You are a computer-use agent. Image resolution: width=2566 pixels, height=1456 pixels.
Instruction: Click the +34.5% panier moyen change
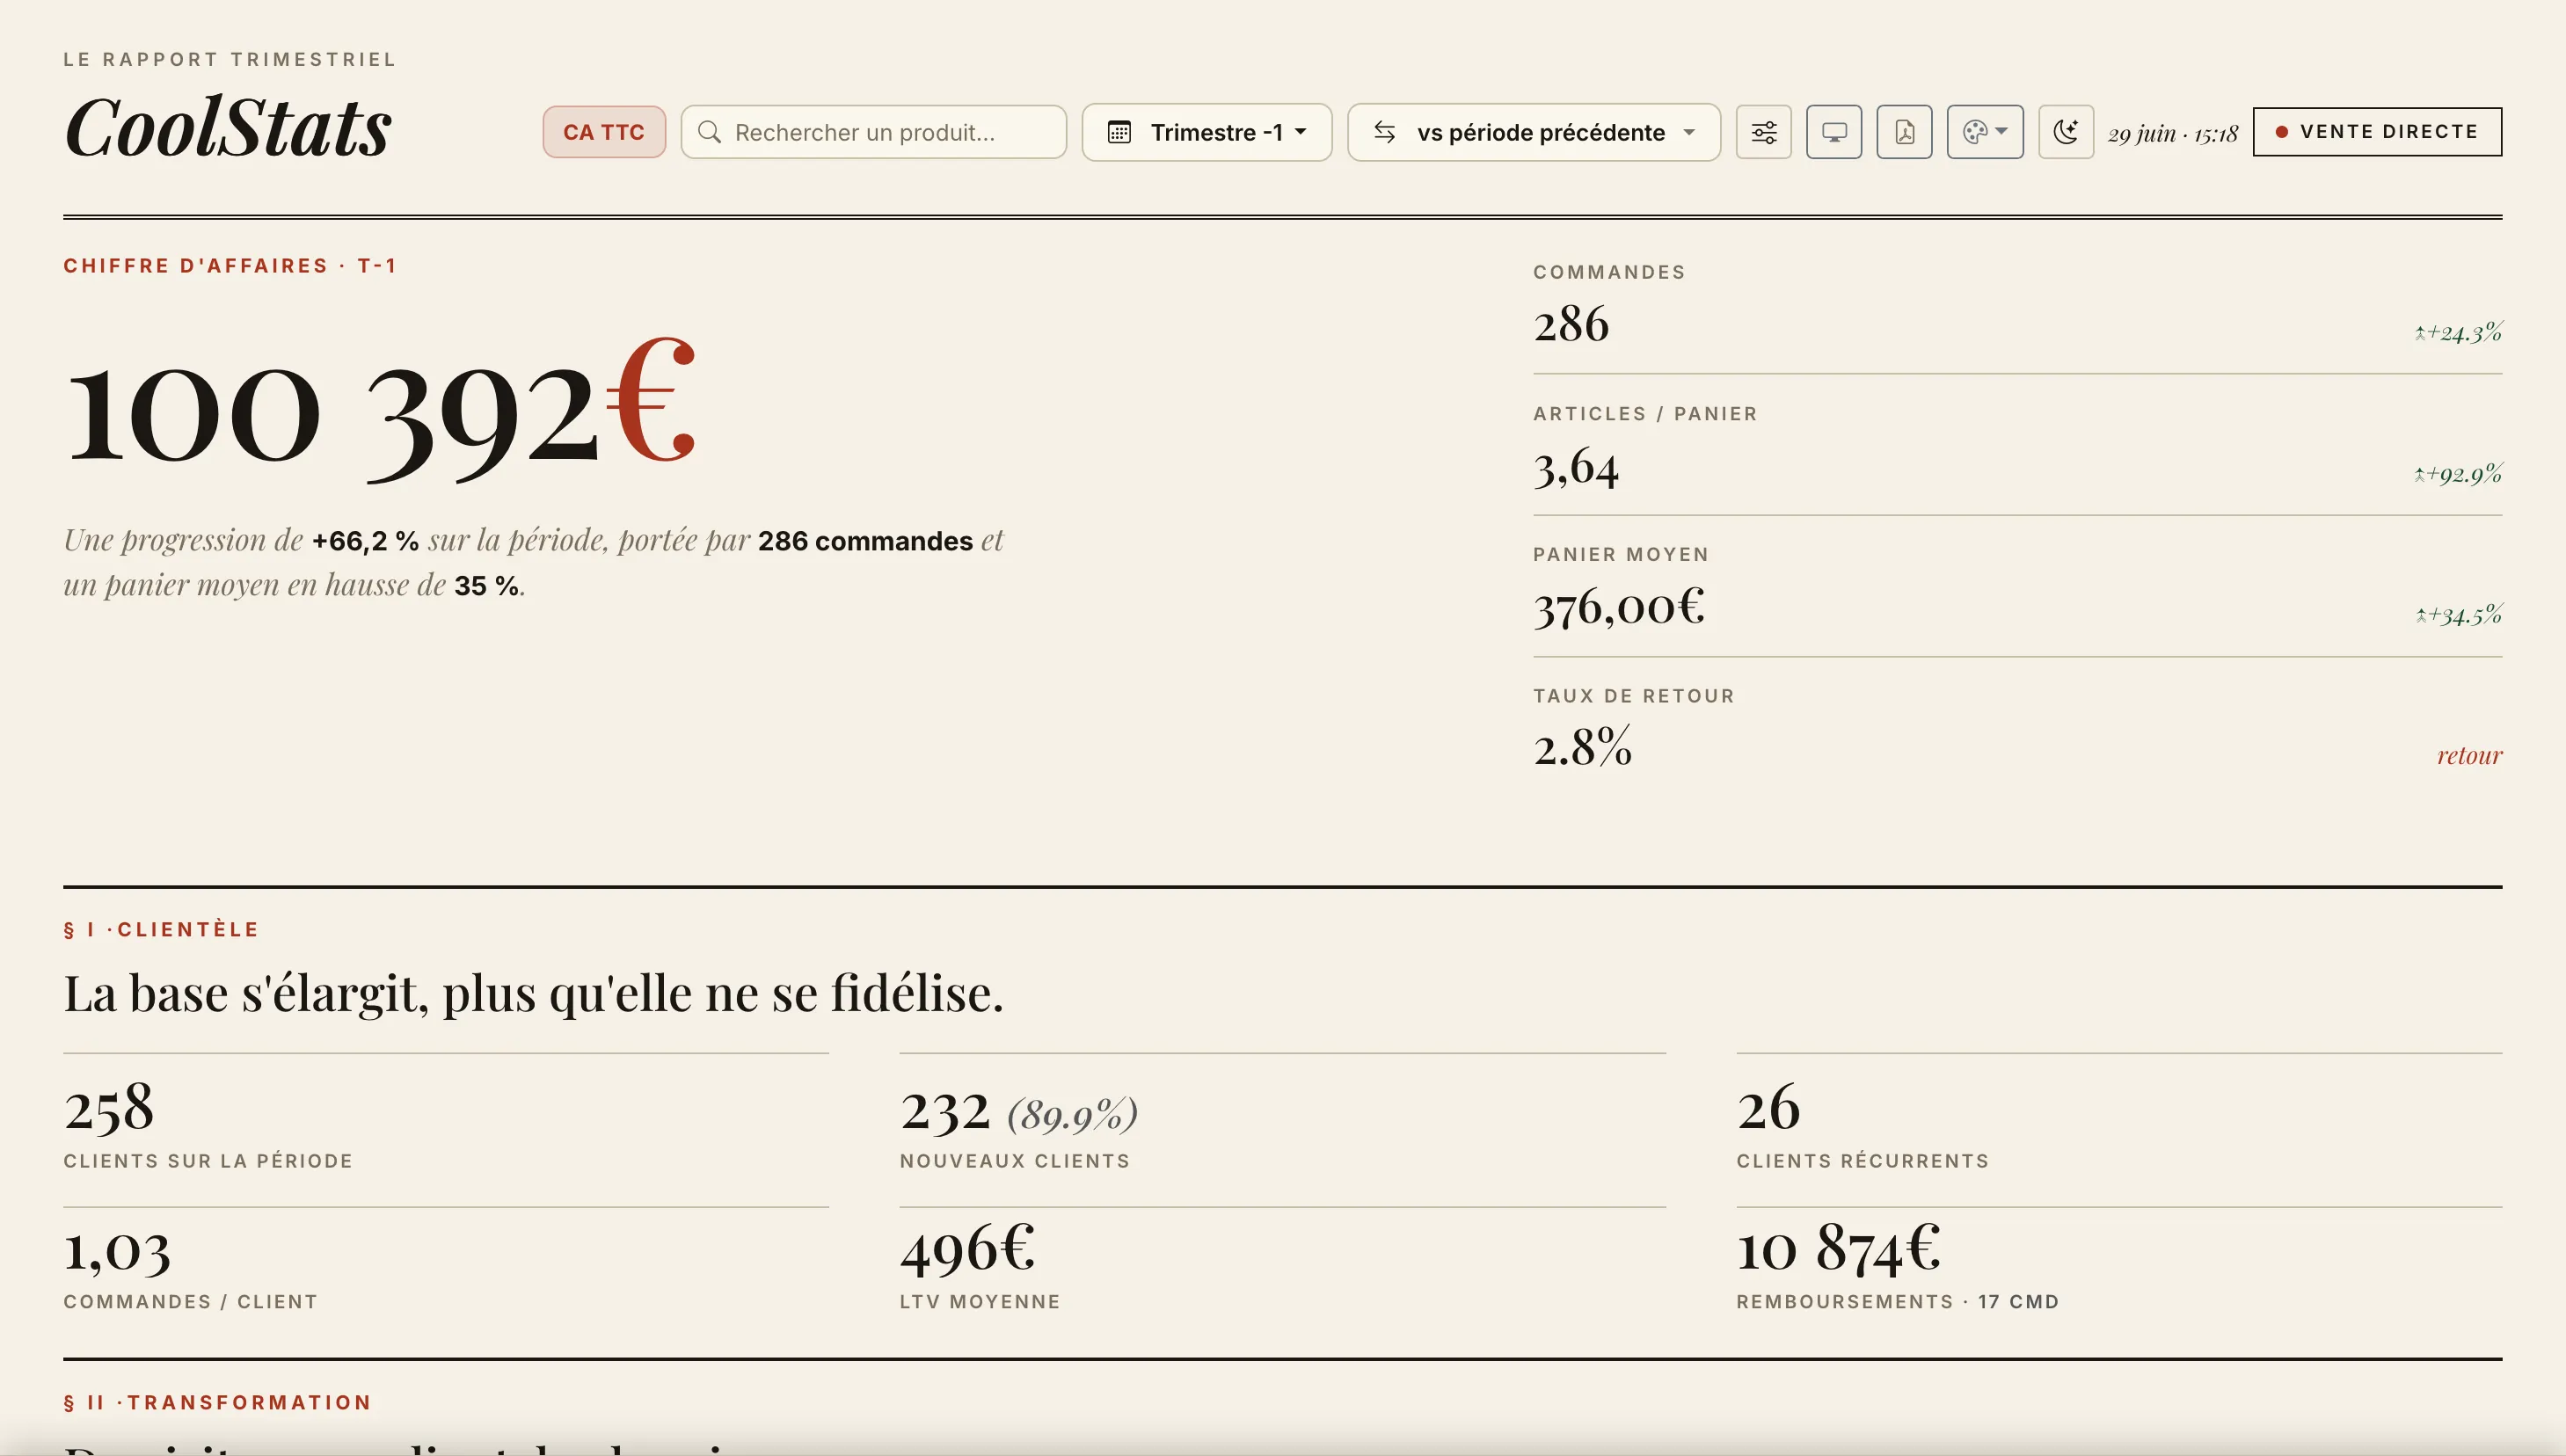point(2459,614)
